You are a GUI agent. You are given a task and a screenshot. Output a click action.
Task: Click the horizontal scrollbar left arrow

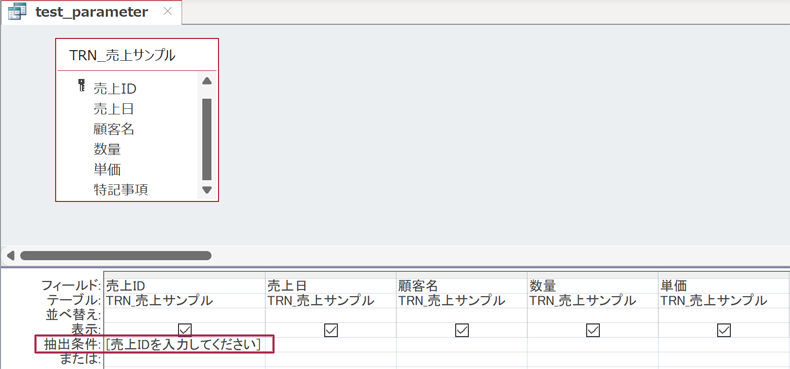tap(10, 256)
